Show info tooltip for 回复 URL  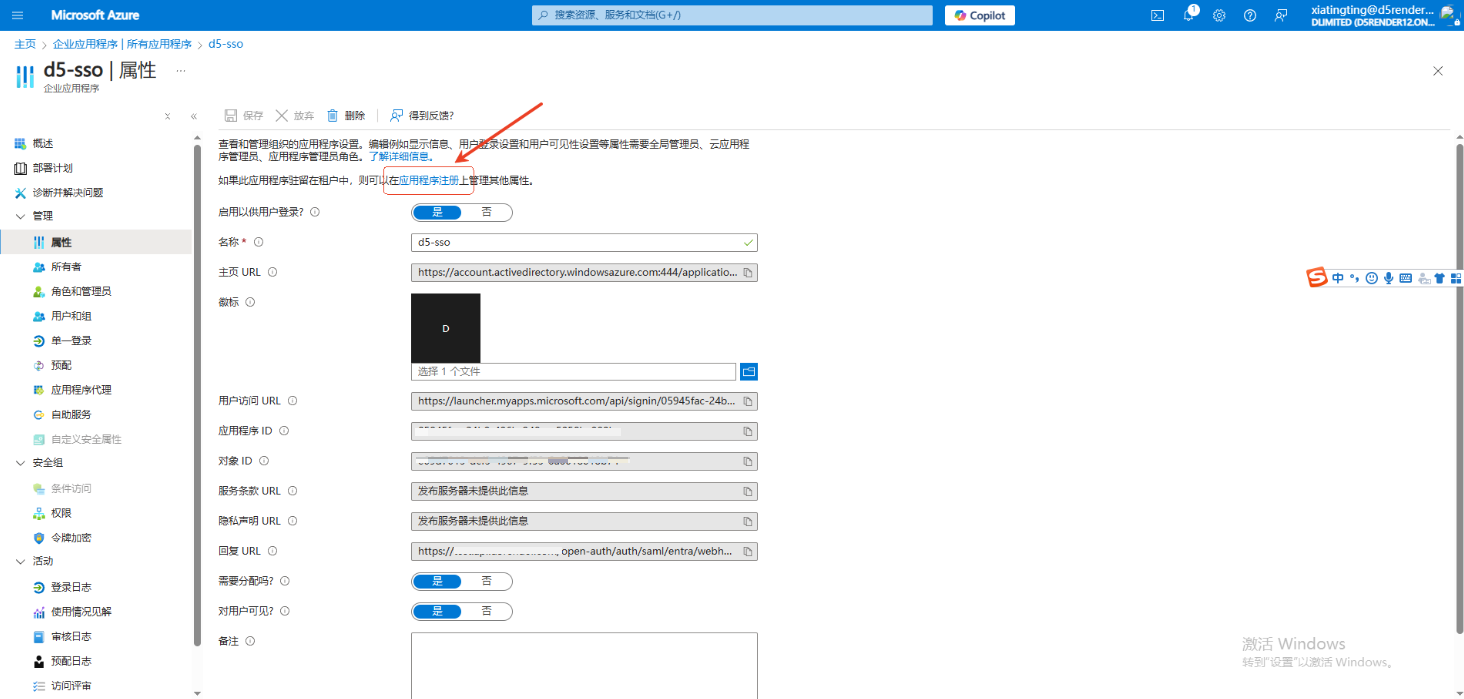tap(272, 551)
